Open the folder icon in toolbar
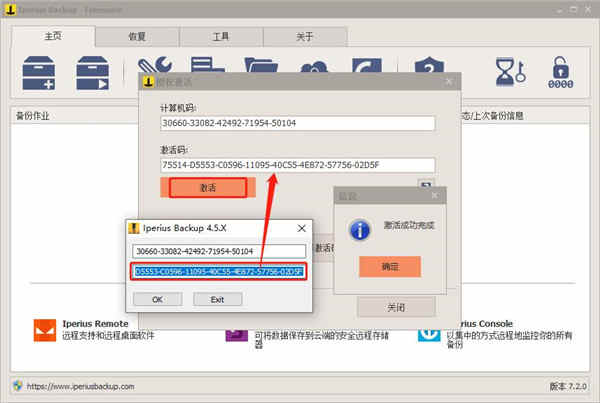 261,64
